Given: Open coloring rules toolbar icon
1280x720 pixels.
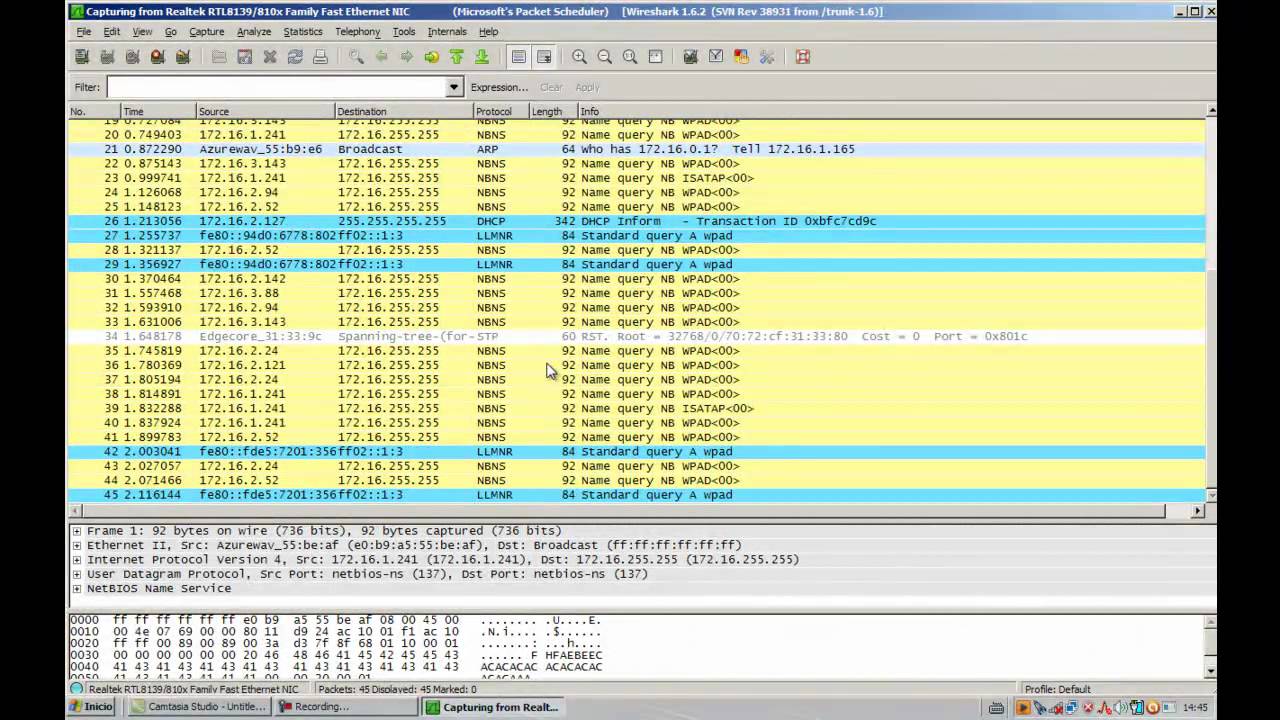Looking at the screenshot, I should pyautogui.click(x=741, y=57).
